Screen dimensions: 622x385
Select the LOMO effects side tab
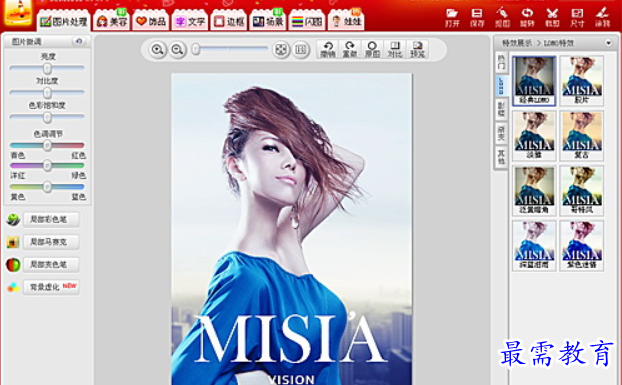tap(501, 86)
